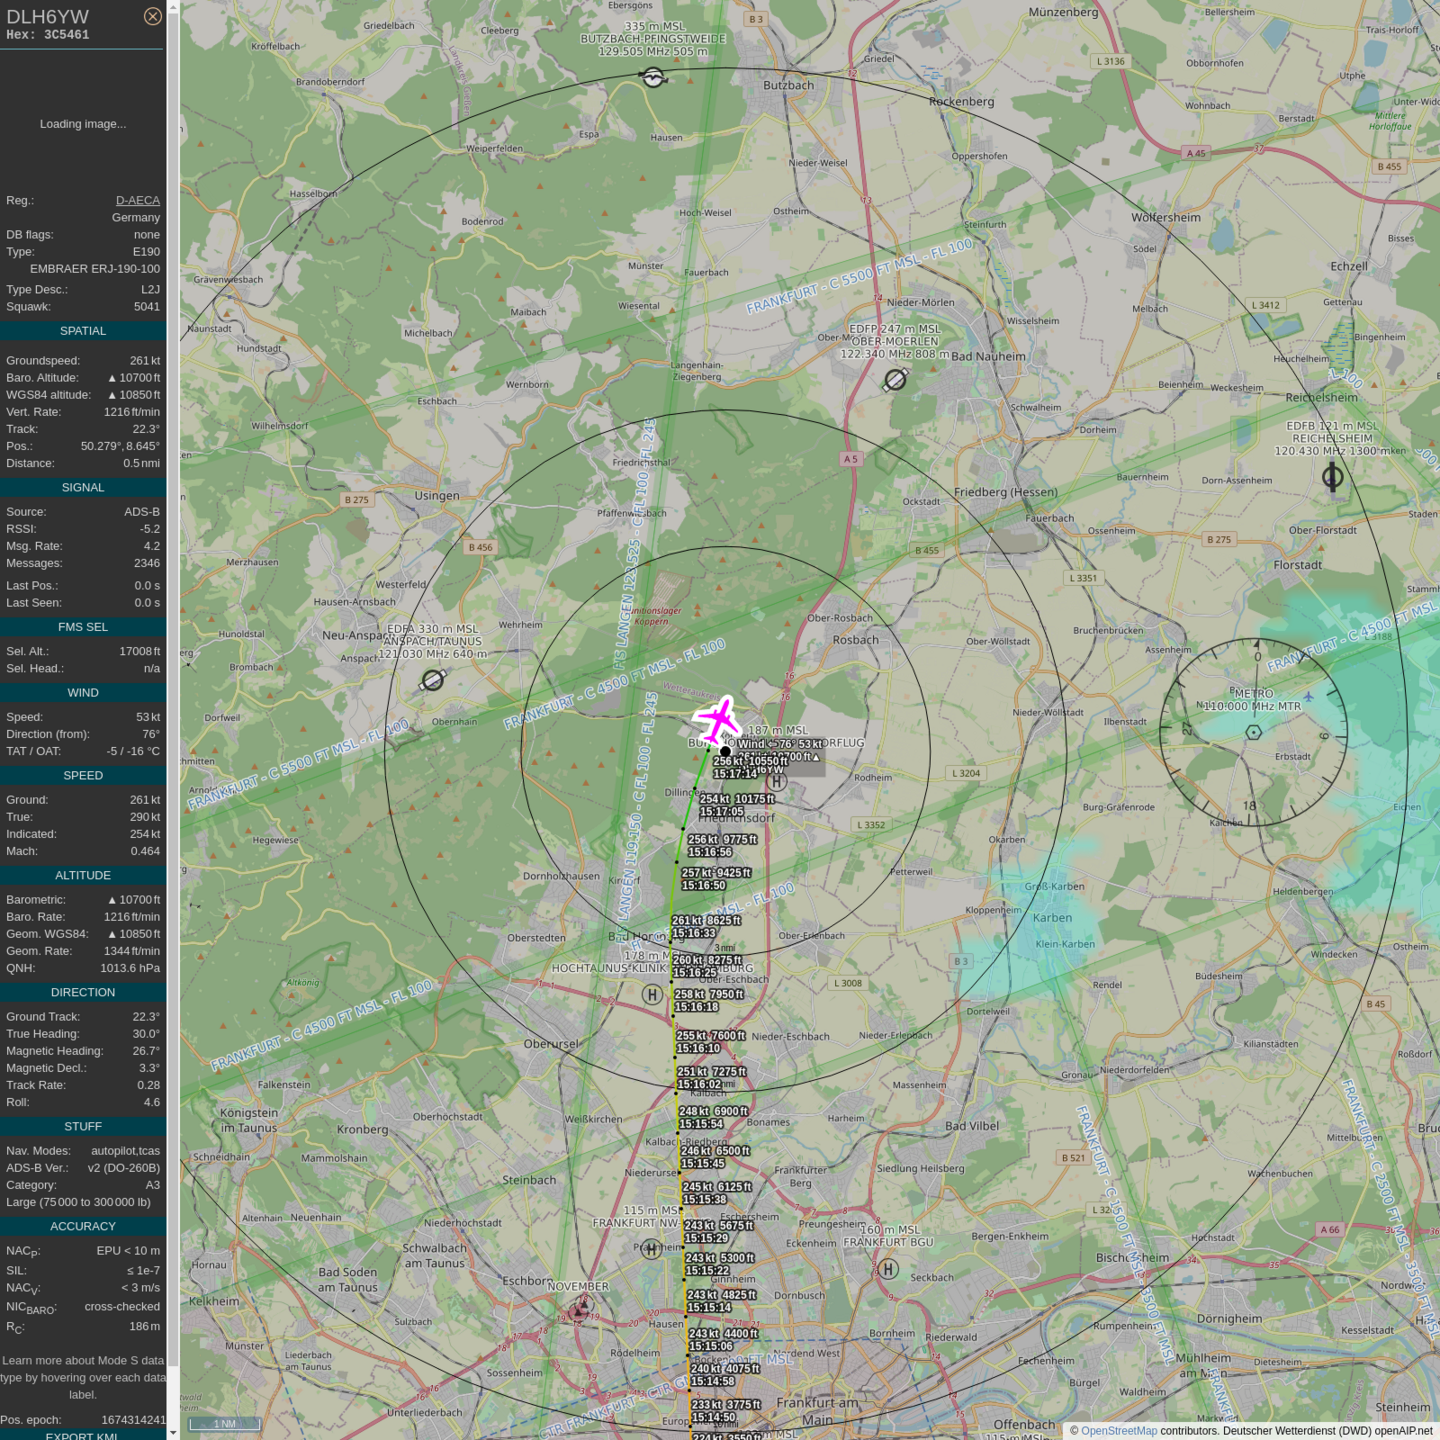The width and height of the screenshot is (1440, 1440).
Task: Click the EDFA Anspach/Taunus airfield icon
Action: coord(433,680)
